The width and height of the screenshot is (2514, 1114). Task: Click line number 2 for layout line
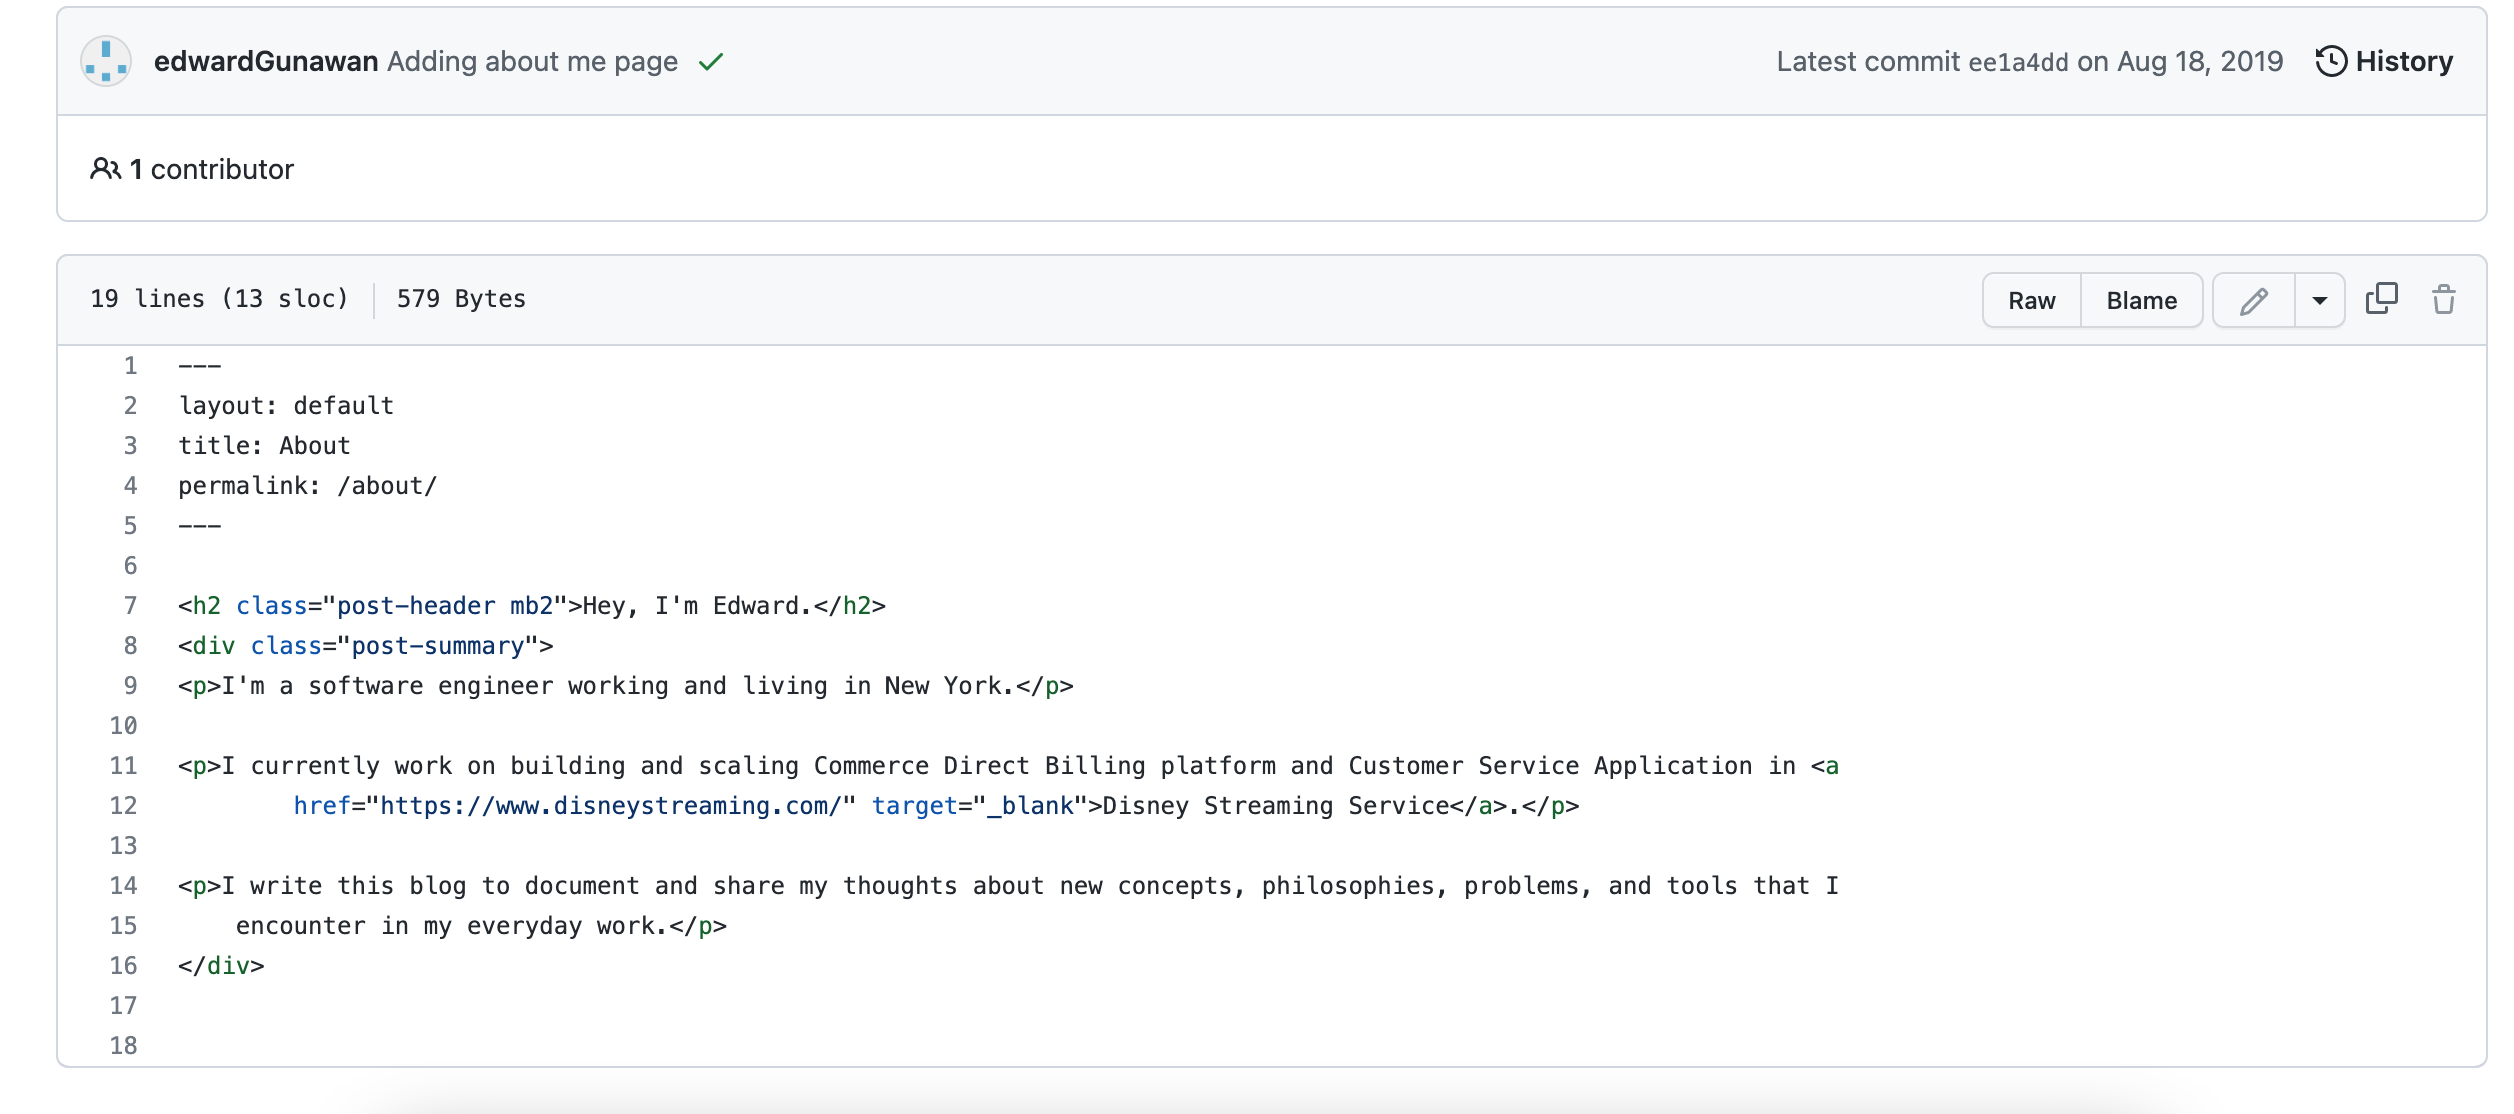130,406
